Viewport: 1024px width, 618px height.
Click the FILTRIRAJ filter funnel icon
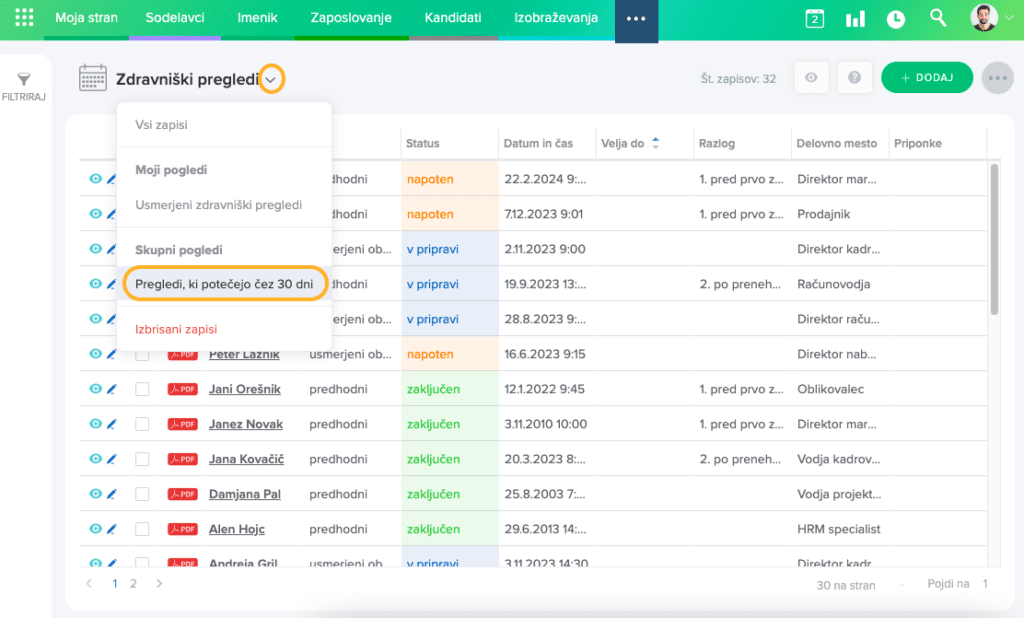pos(25,80)
